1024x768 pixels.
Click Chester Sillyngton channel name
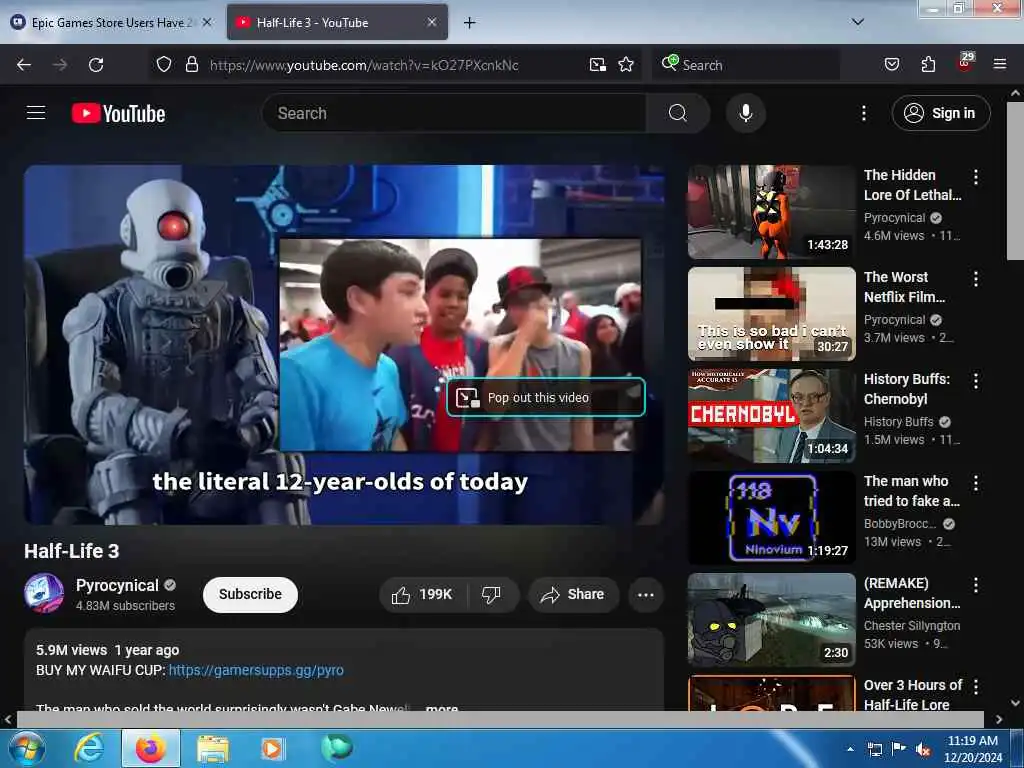click(x=912, y=625)
